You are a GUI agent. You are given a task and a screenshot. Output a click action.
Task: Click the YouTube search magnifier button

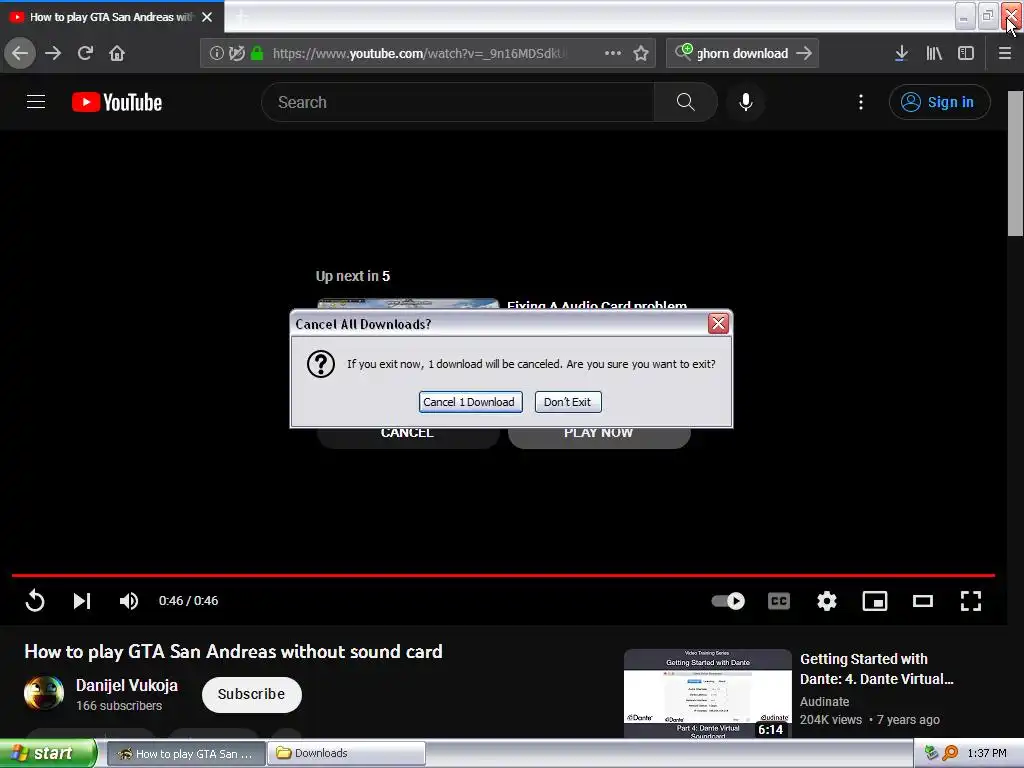(x=686, y=102)
